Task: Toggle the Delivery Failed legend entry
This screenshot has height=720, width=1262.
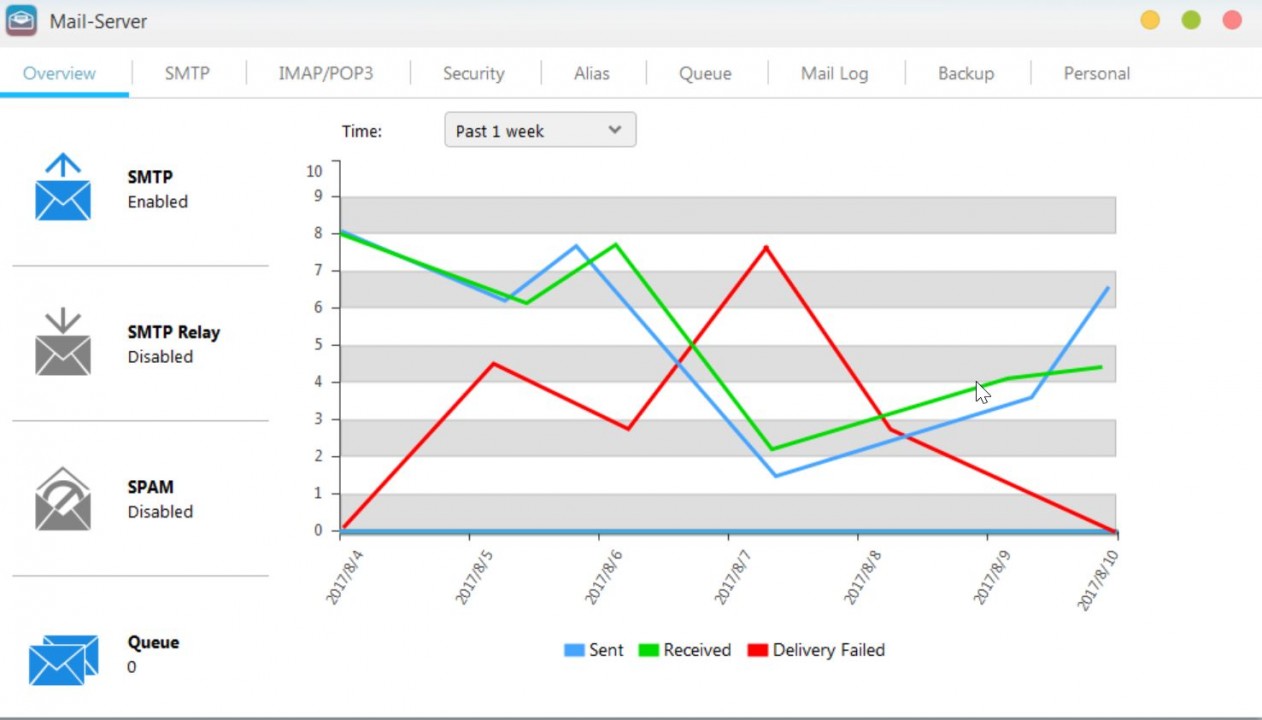Action: [x=816, y=650]
